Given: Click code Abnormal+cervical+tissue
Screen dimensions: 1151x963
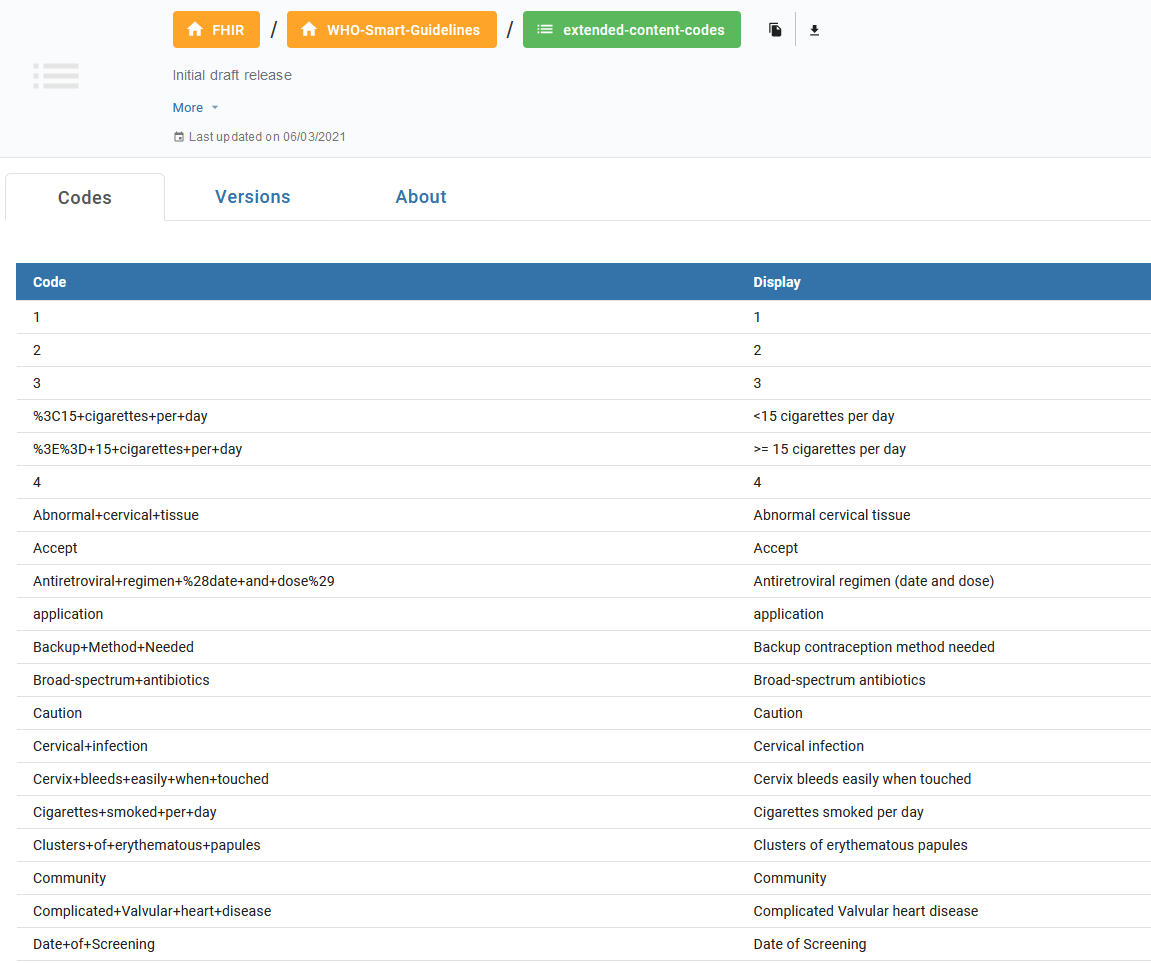Looking at the screenshot, I should coord(116,515).
